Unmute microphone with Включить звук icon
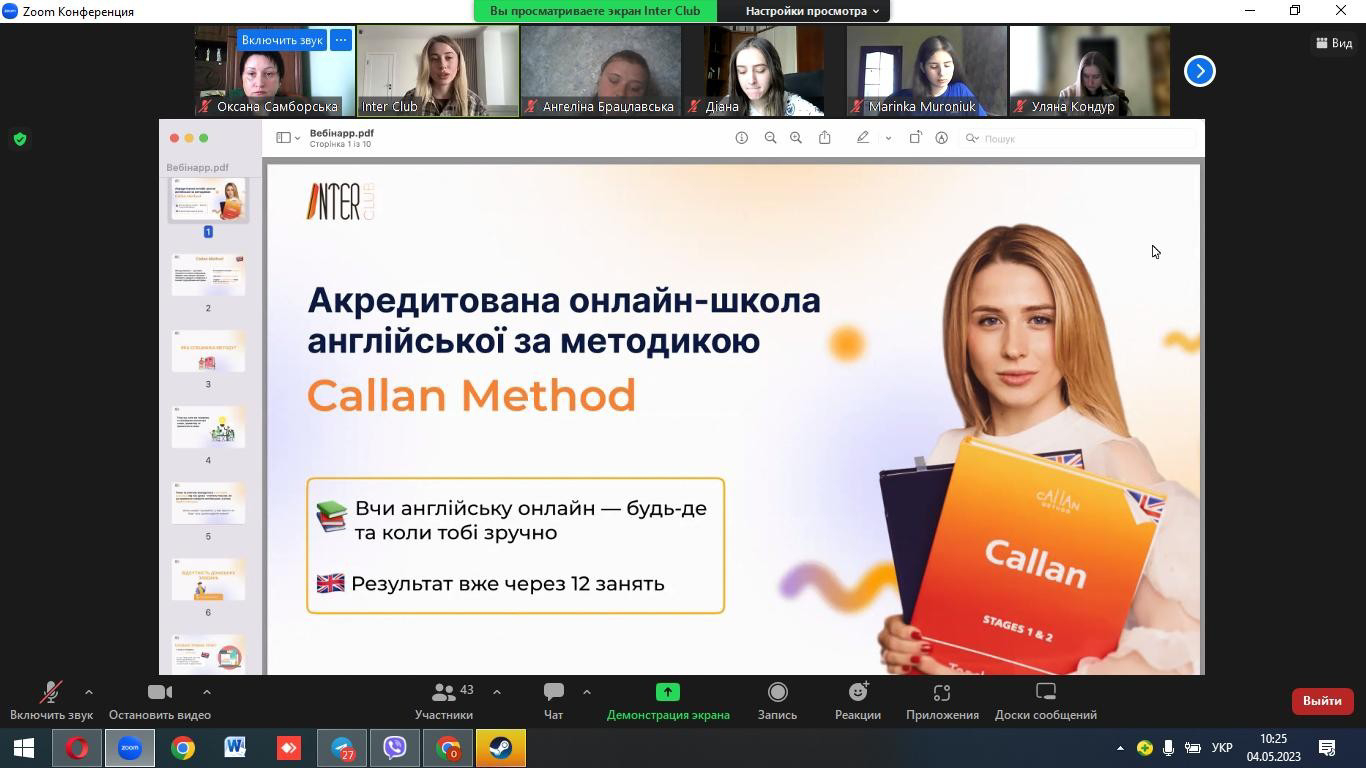Screen dimensions: 1366x768 pyautogui.click(x=51, y=700)
